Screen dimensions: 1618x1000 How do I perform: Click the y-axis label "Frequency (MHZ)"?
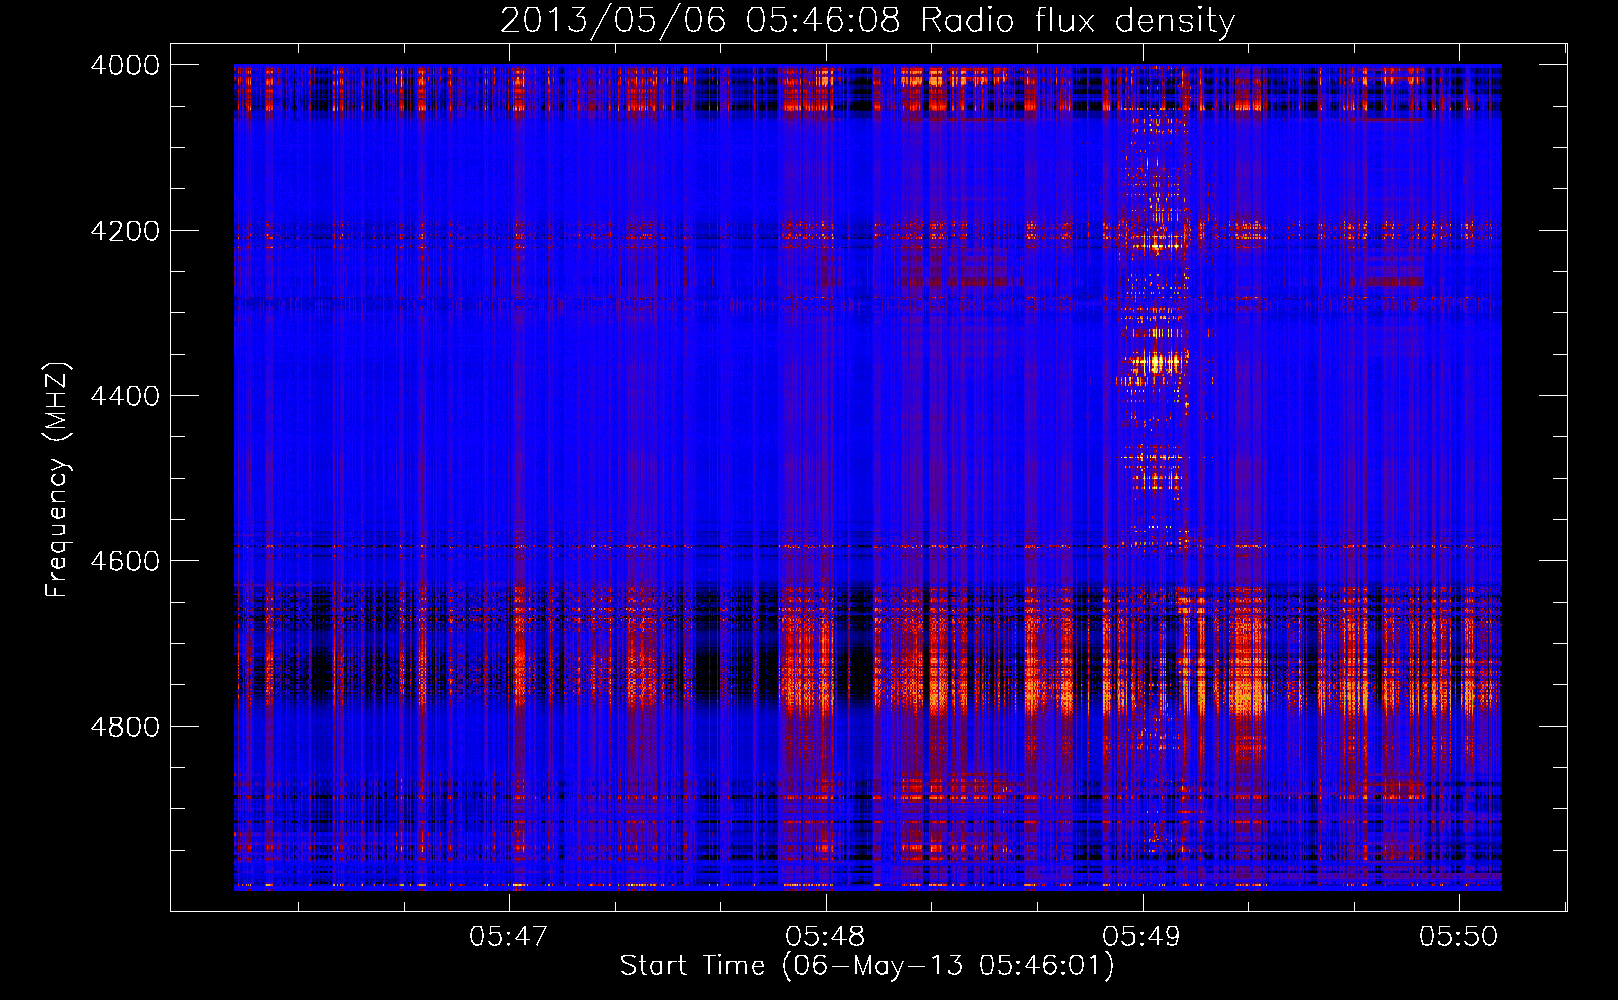tap(57, 480)
